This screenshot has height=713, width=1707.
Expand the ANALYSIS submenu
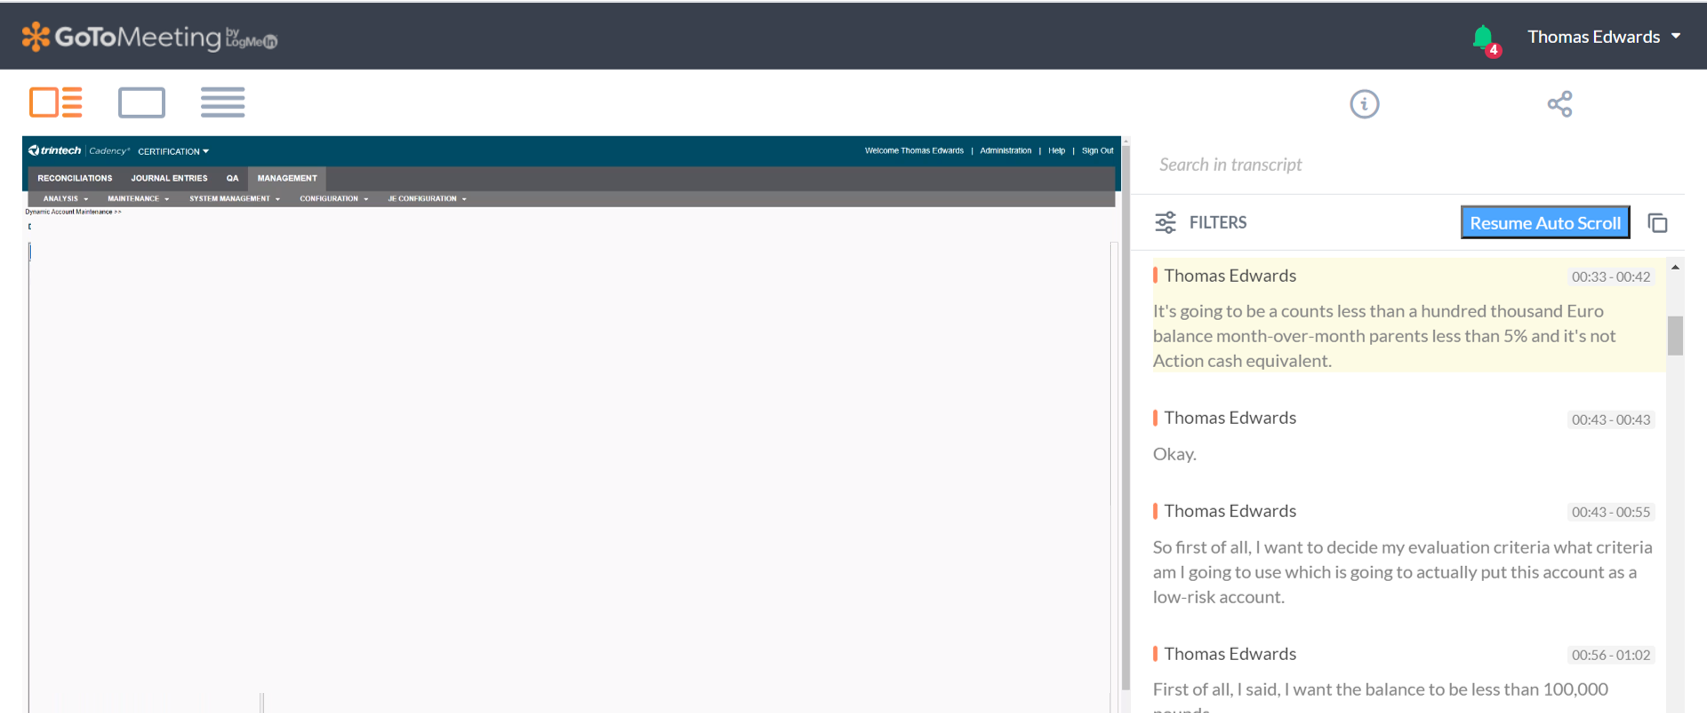click(65, 199)
